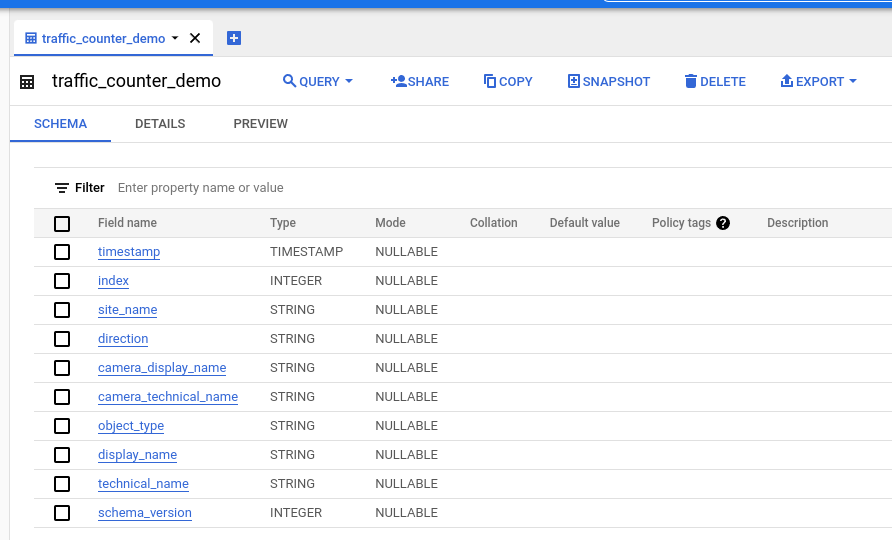Tick the checkbox for camera_display_name
Viewport: 892px width, 540px height.
click(x=62, y=368)
